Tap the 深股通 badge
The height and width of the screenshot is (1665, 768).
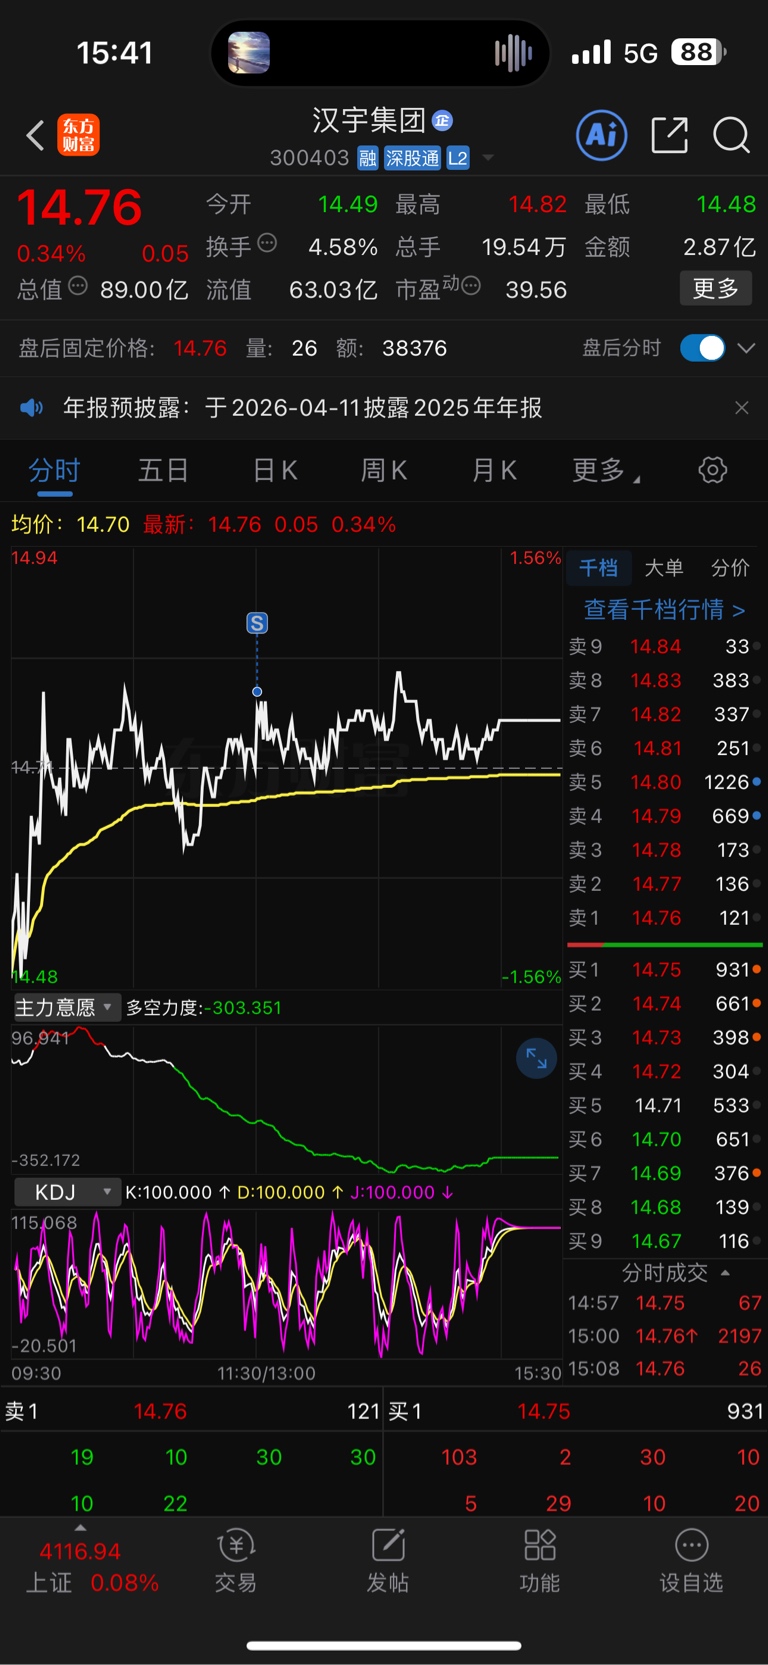point(413,158)
